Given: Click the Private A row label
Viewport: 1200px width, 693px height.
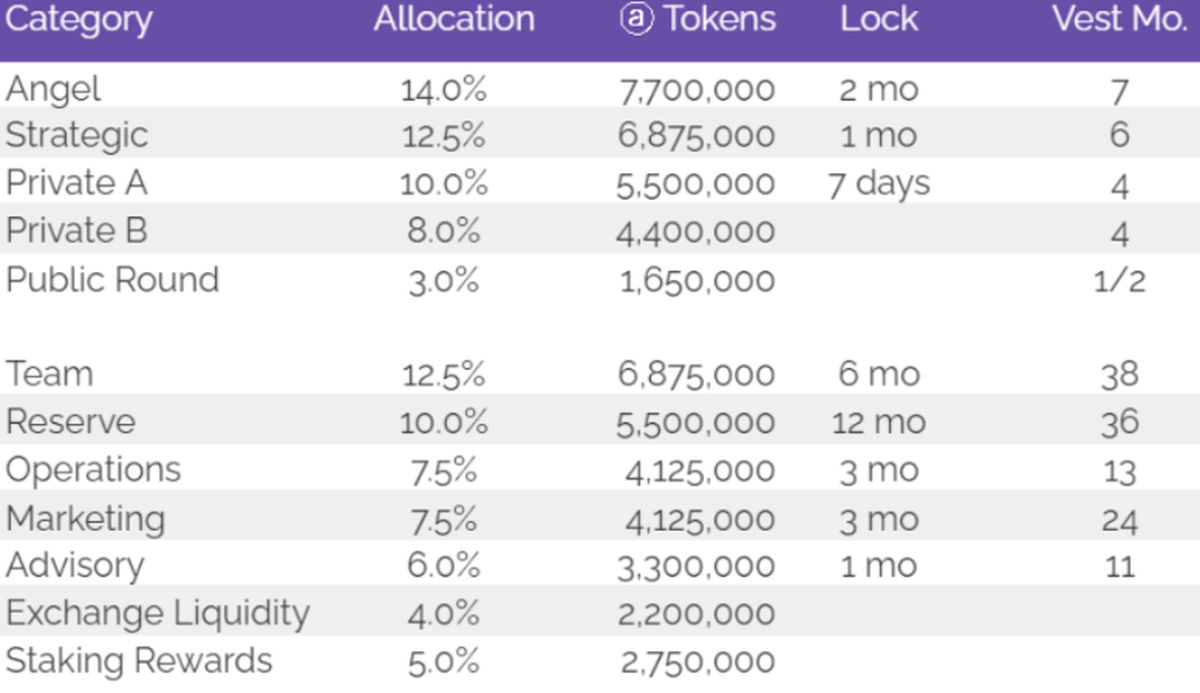Looking at the screenshot, I should tap(75, 183).
